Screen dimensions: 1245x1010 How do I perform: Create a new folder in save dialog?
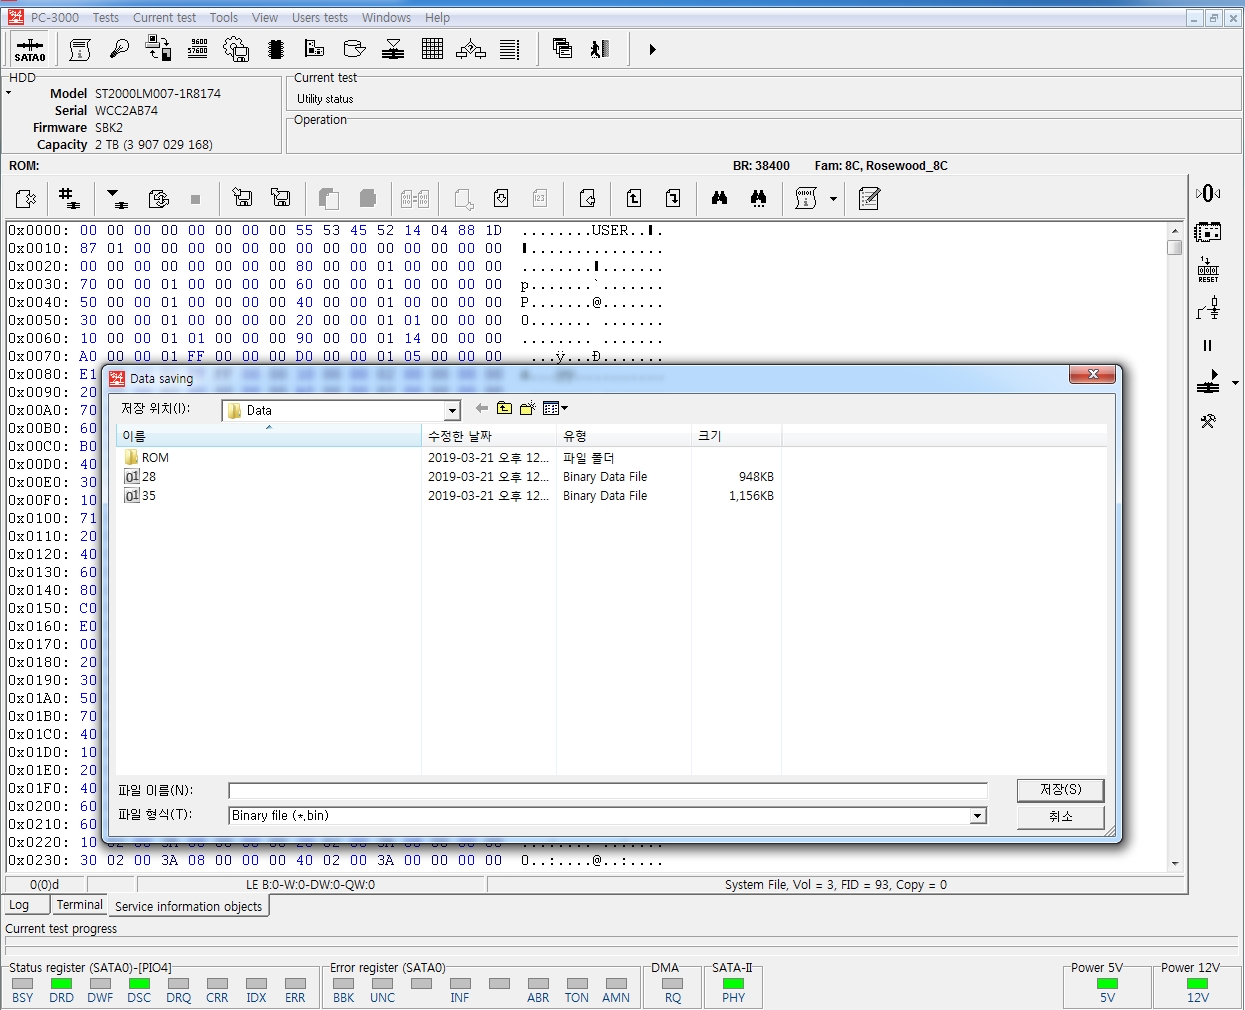point(527,408)
